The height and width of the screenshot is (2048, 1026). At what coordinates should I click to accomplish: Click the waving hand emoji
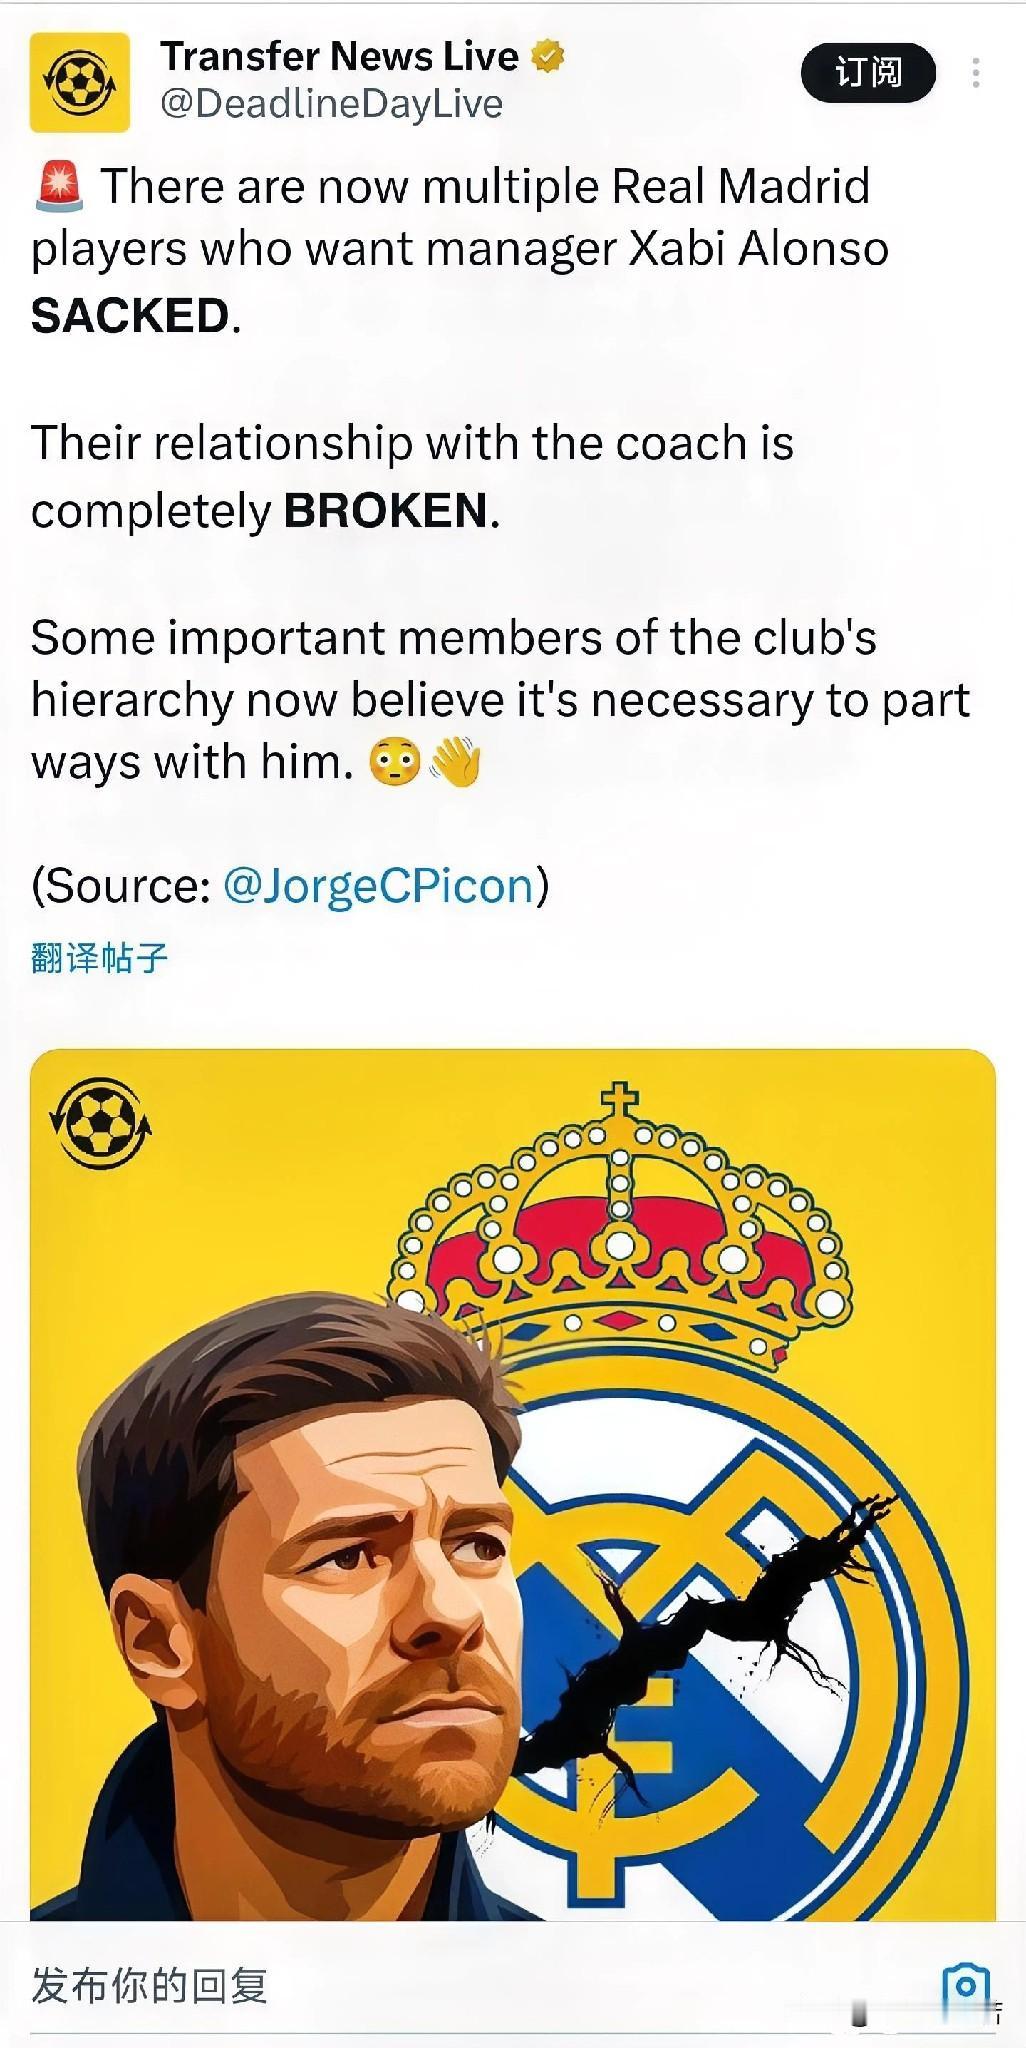pos(455,762)
